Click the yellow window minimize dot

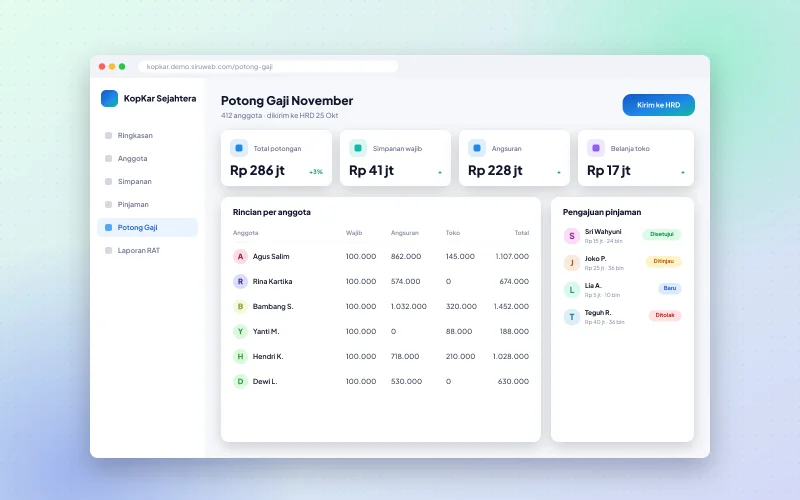tap(112, 66)
